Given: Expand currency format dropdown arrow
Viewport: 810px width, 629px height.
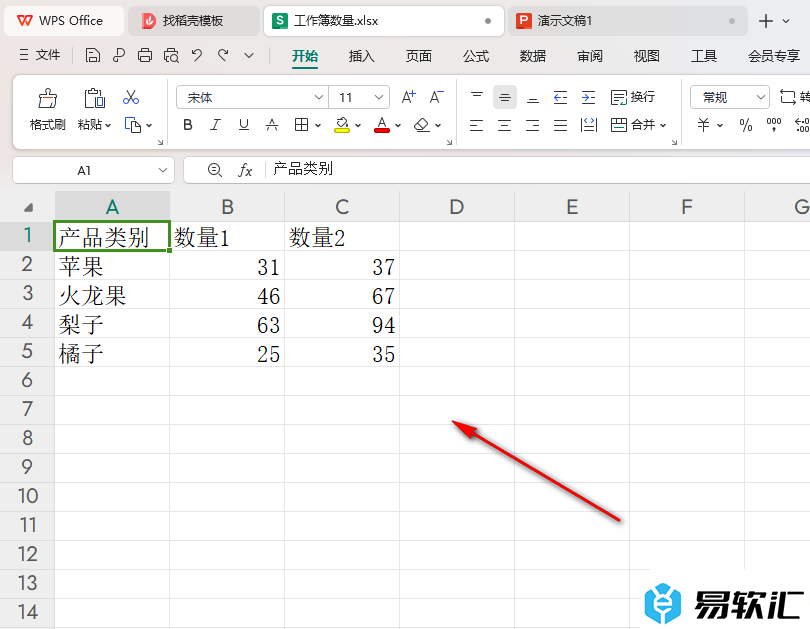Looking at the screenshot, I should [720, 125].
